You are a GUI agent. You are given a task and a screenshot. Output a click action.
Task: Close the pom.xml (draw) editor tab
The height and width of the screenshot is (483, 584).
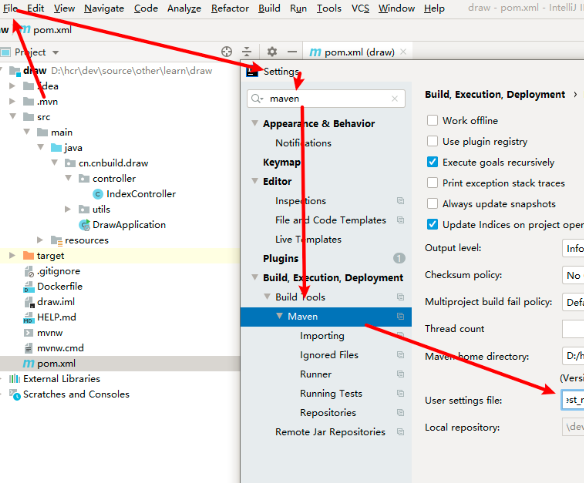click(x=403, y=52)
